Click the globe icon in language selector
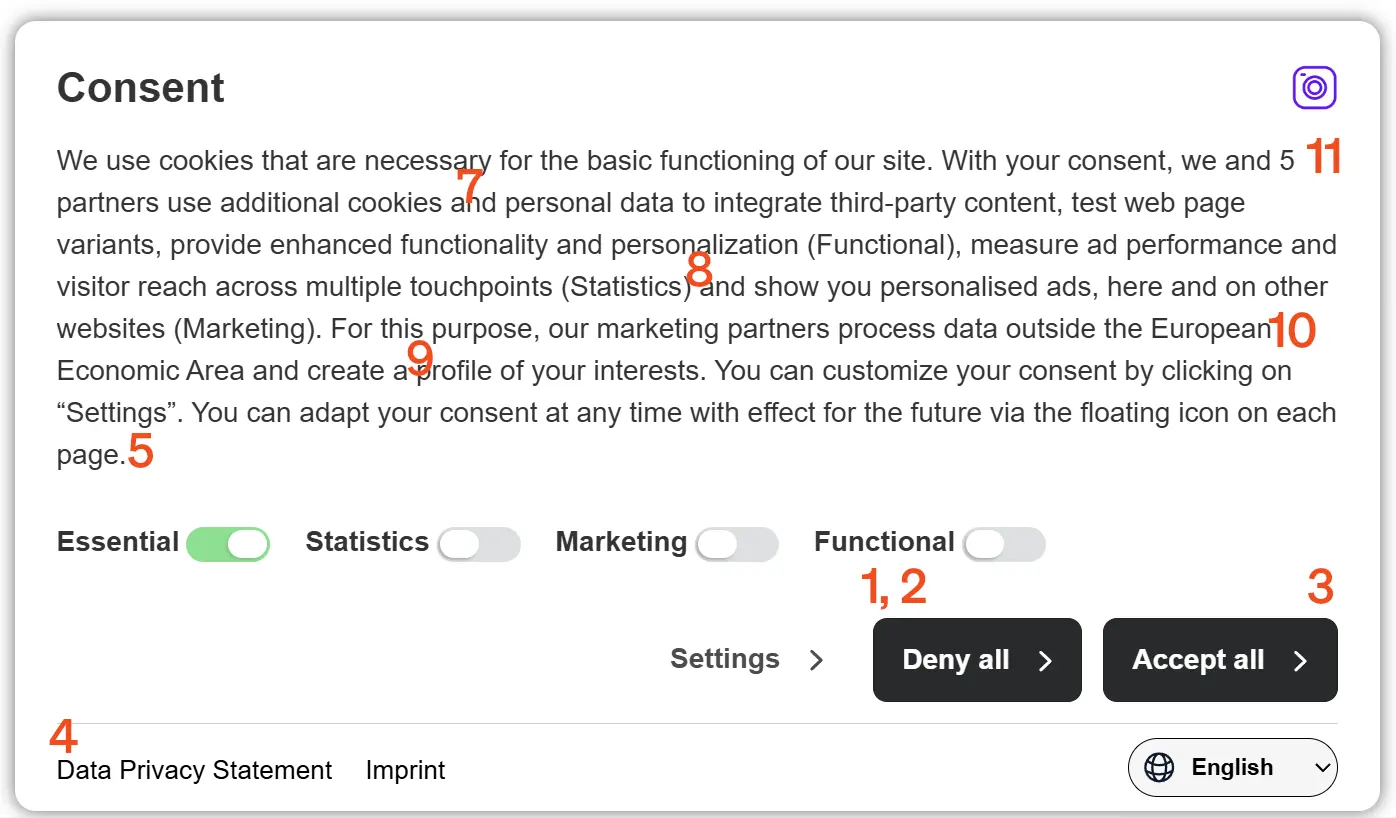The width and height of the screenshot is (1396, 818). tap(1159, 768)
